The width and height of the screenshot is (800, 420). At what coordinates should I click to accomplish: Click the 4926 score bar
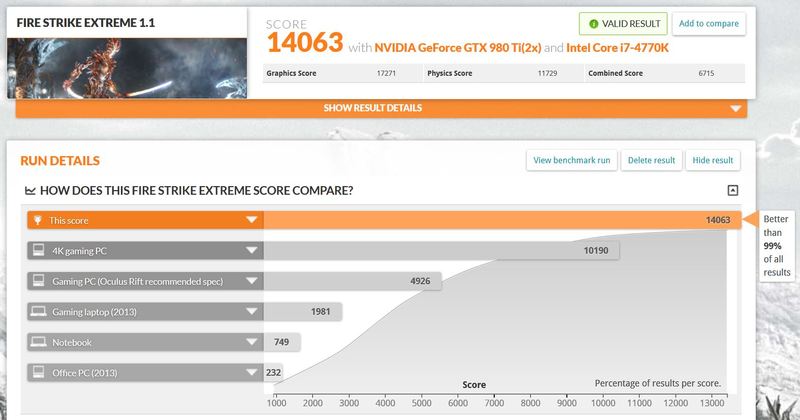[x=353, y=281]
